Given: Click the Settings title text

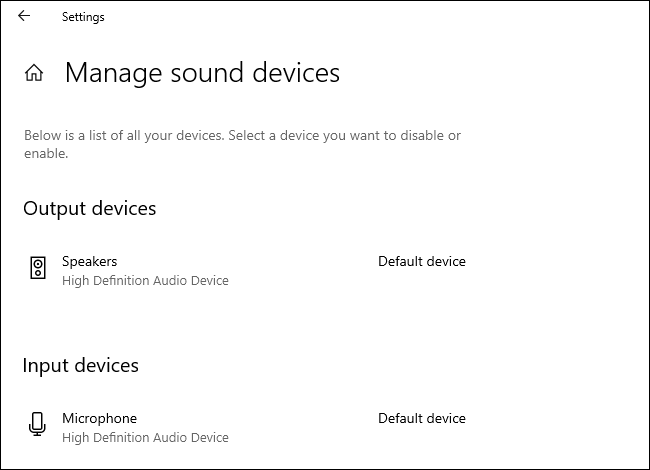Looking at the screenshot, I should pos(83,17).
